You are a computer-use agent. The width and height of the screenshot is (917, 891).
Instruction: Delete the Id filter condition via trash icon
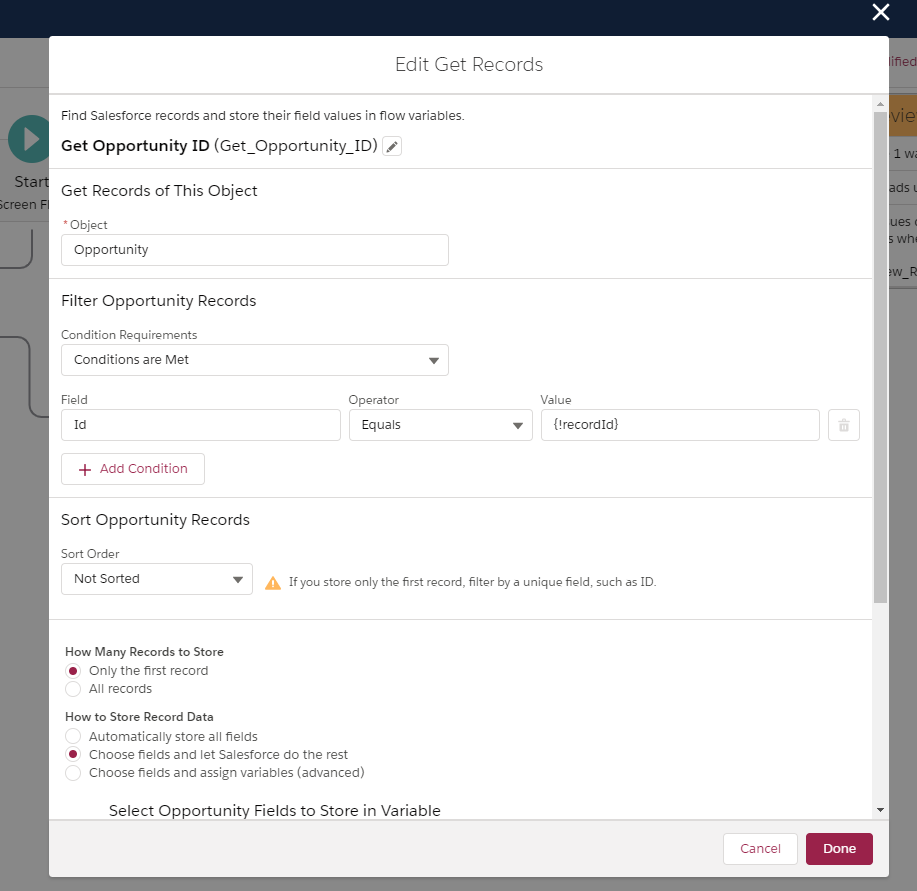pos(843,425)
